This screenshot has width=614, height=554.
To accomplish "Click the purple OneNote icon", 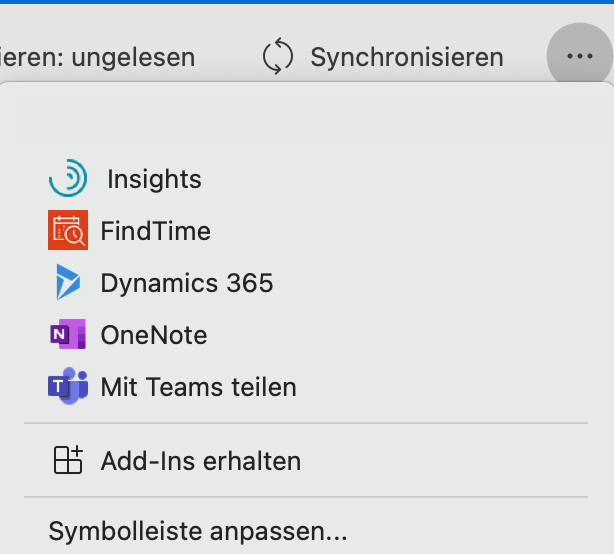I will point(68,334).
